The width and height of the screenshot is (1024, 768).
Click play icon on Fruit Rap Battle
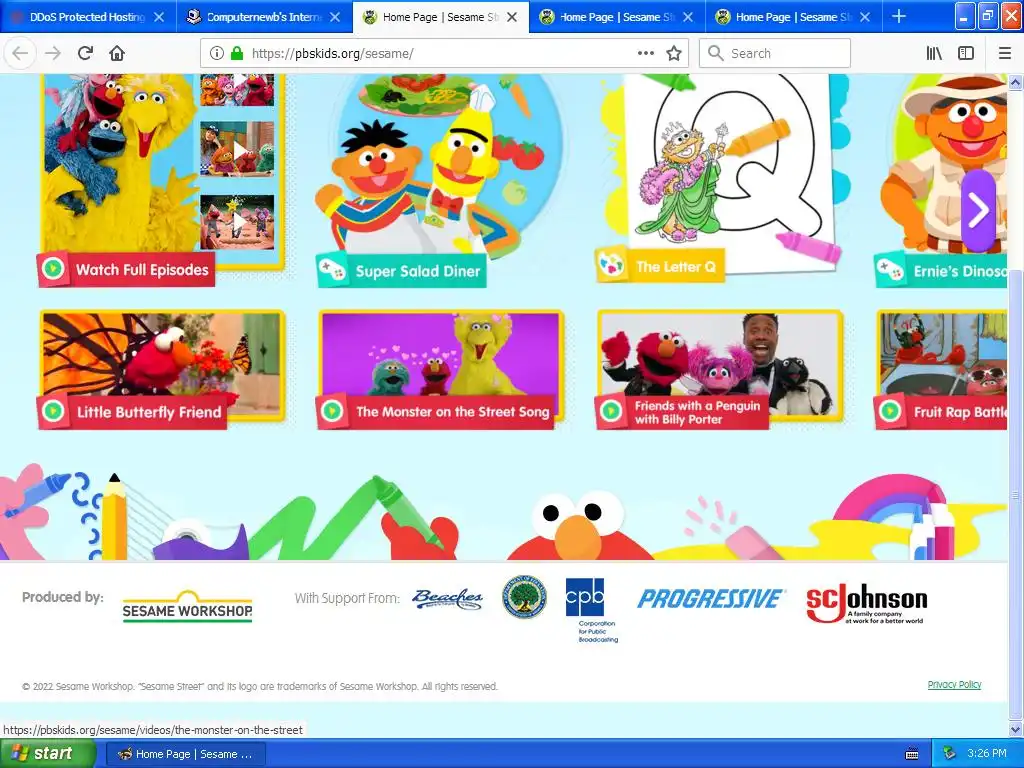click(889, 411)
